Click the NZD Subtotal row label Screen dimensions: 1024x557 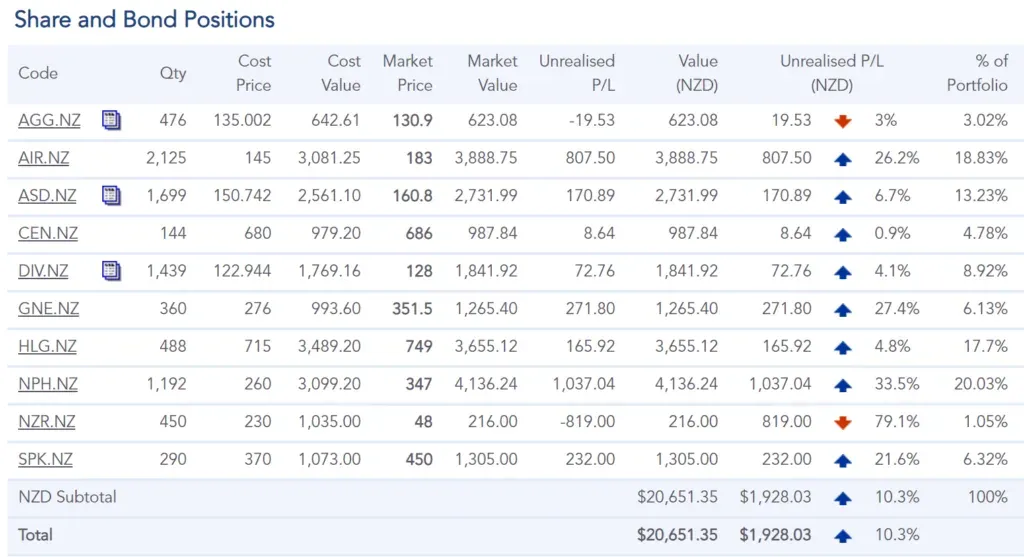[x=67, y=497]
